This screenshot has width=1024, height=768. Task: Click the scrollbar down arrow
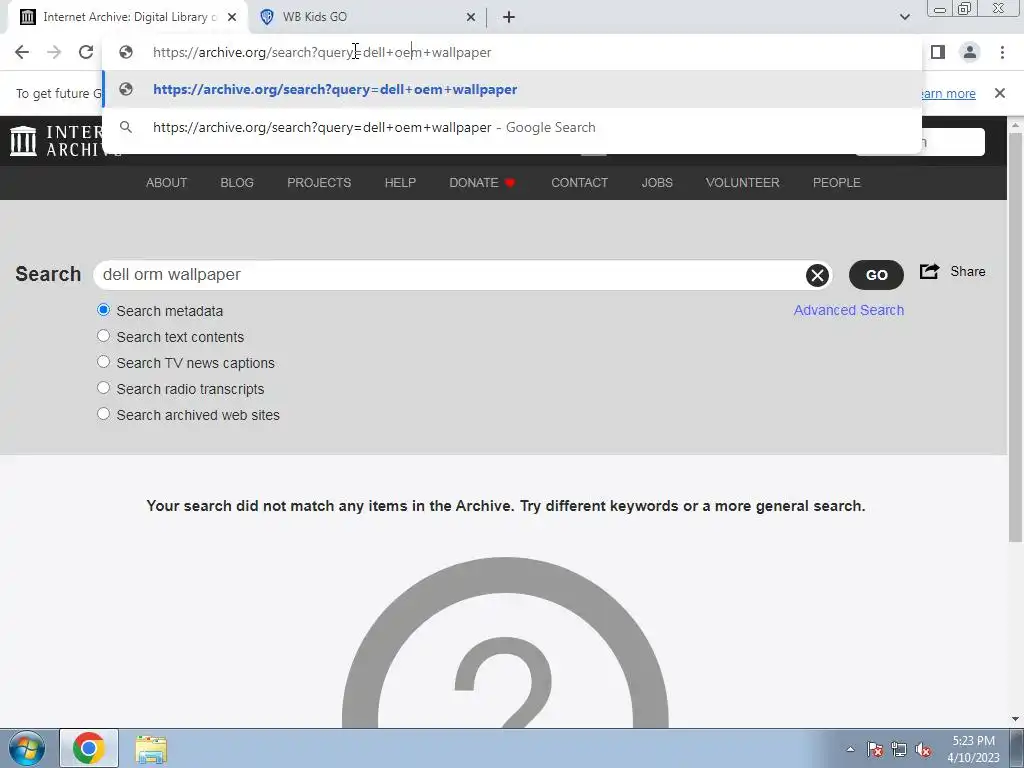pyautogui.click(x=1016, y=720)
